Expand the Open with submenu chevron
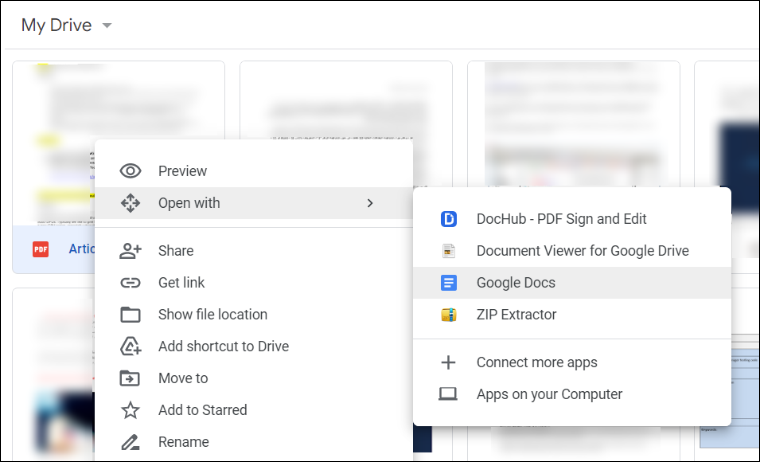Screen dimensions: 760x462 coord(370,203)
